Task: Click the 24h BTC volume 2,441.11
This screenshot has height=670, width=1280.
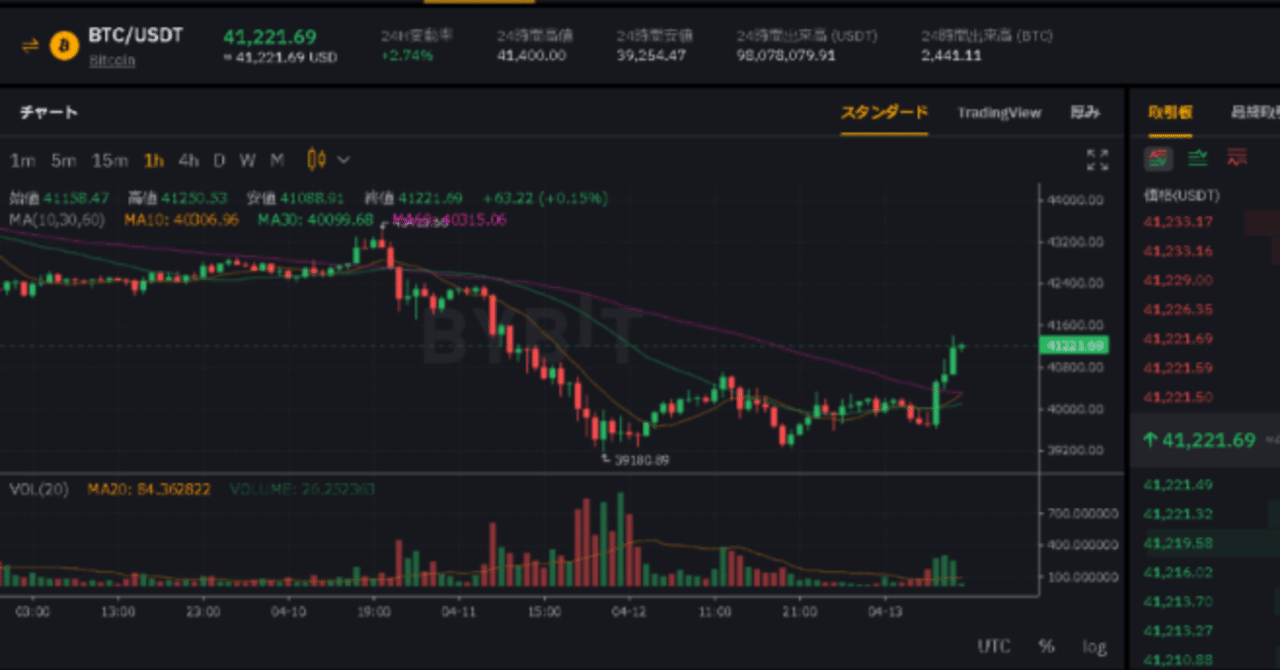Action: [951, 56]
